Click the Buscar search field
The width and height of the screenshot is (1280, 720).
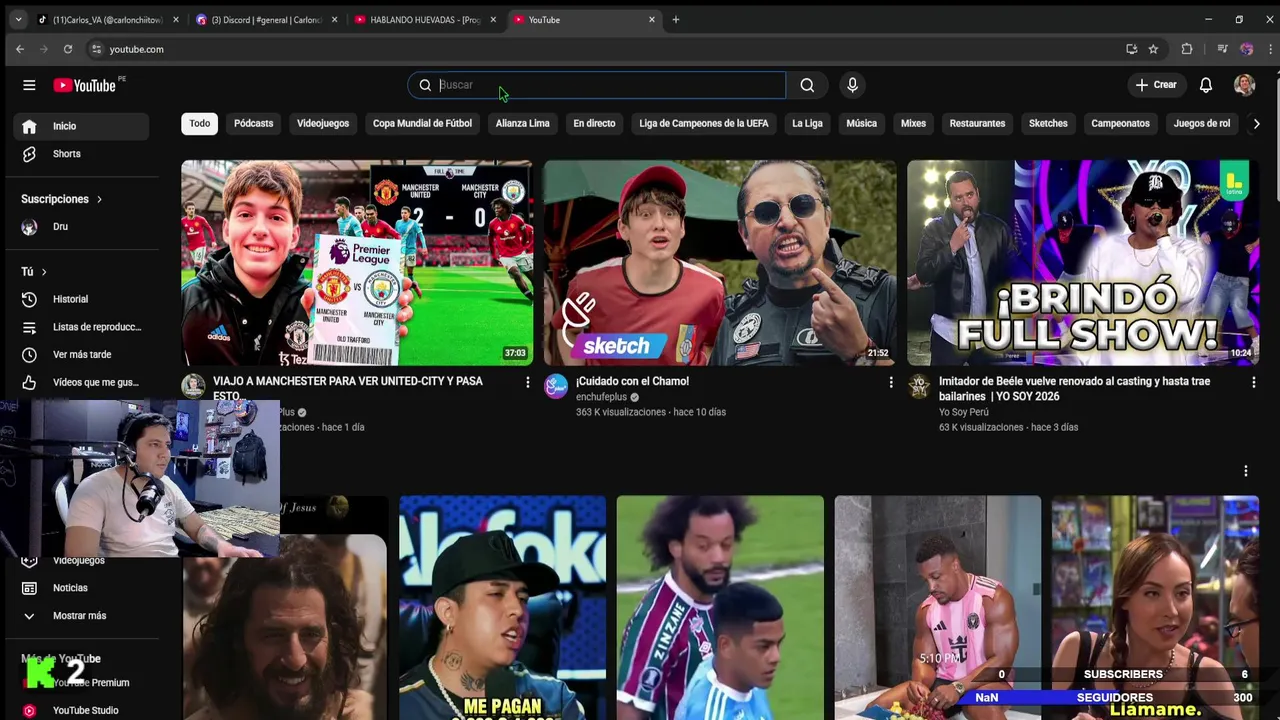pos(597,85)
